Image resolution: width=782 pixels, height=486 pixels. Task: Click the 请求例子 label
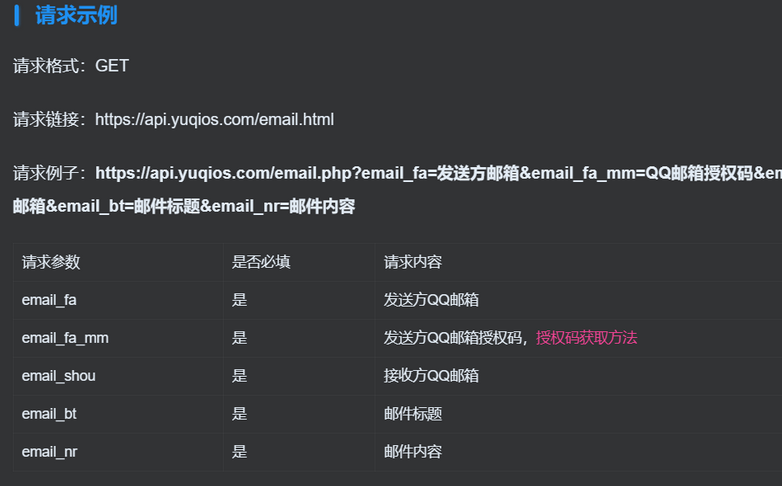50,173
